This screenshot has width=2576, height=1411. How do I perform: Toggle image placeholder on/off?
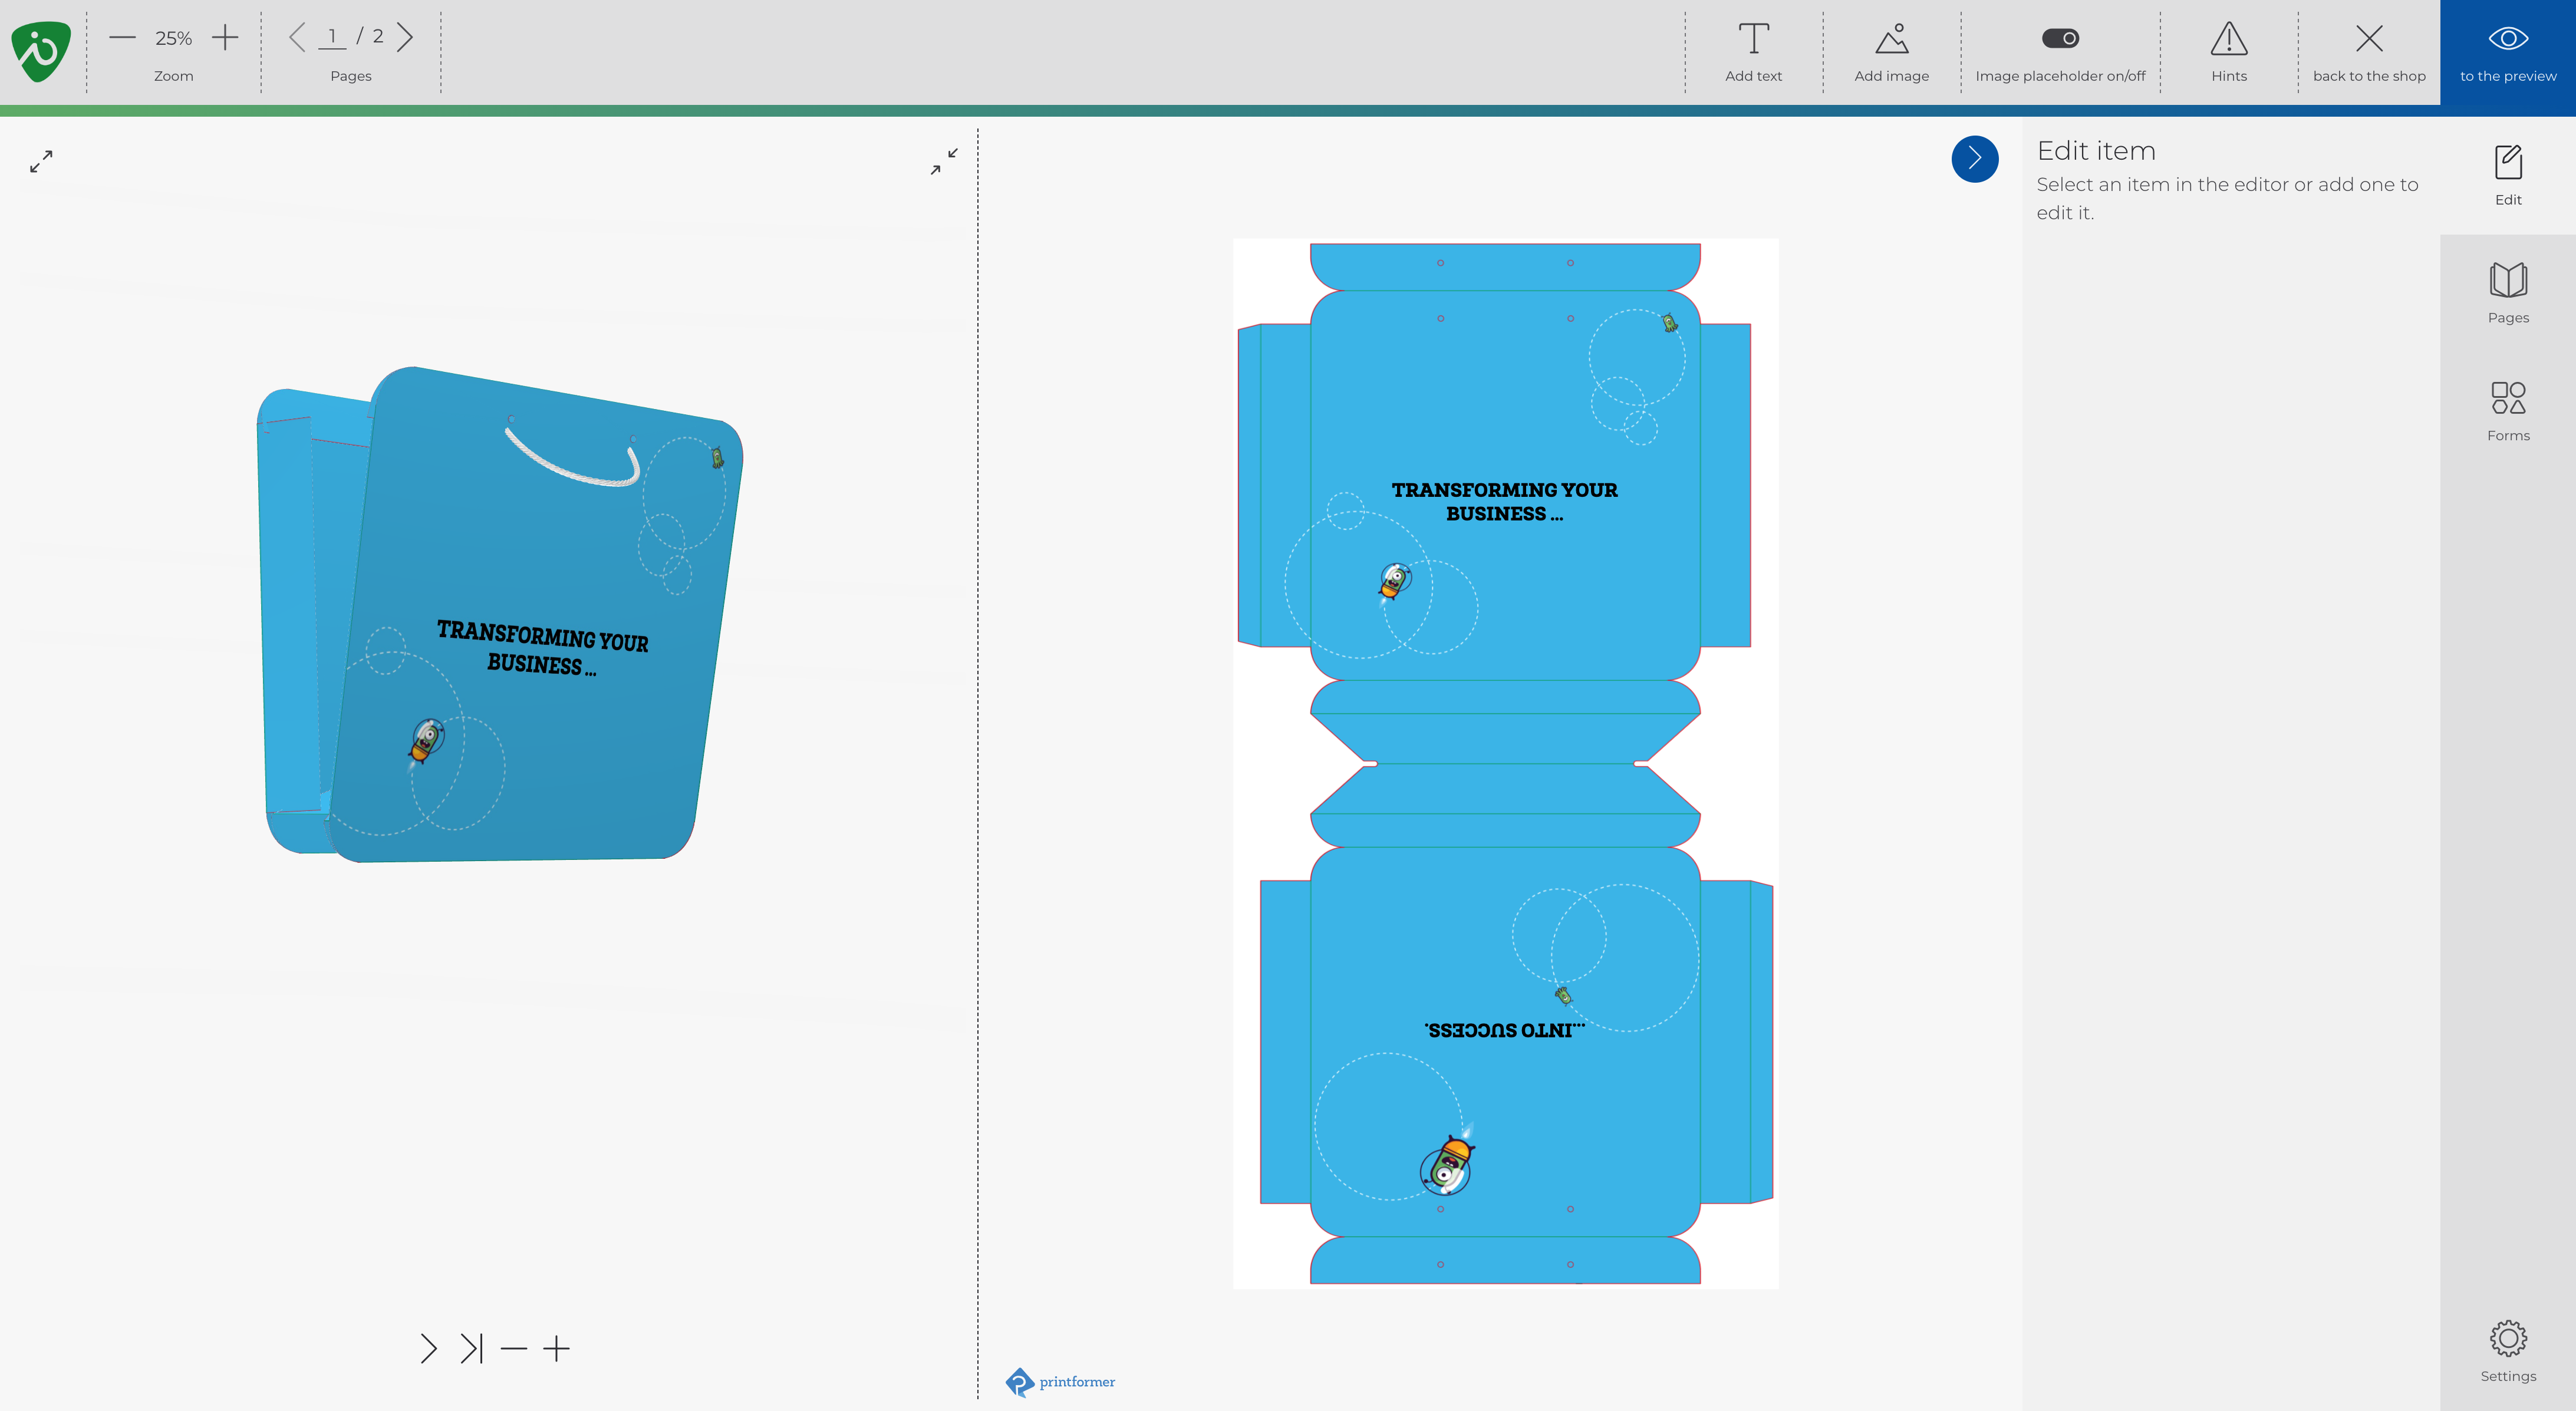[x=2059, y=38]
